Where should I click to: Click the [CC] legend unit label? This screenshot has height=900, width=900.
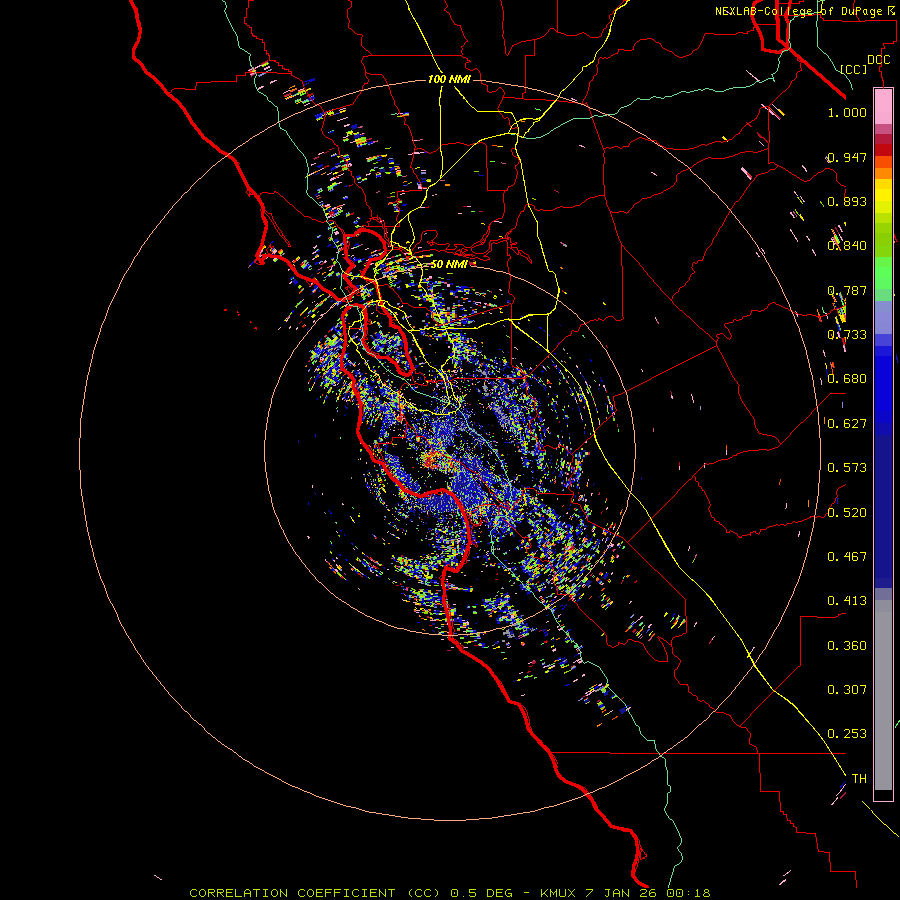pos(853,69)
